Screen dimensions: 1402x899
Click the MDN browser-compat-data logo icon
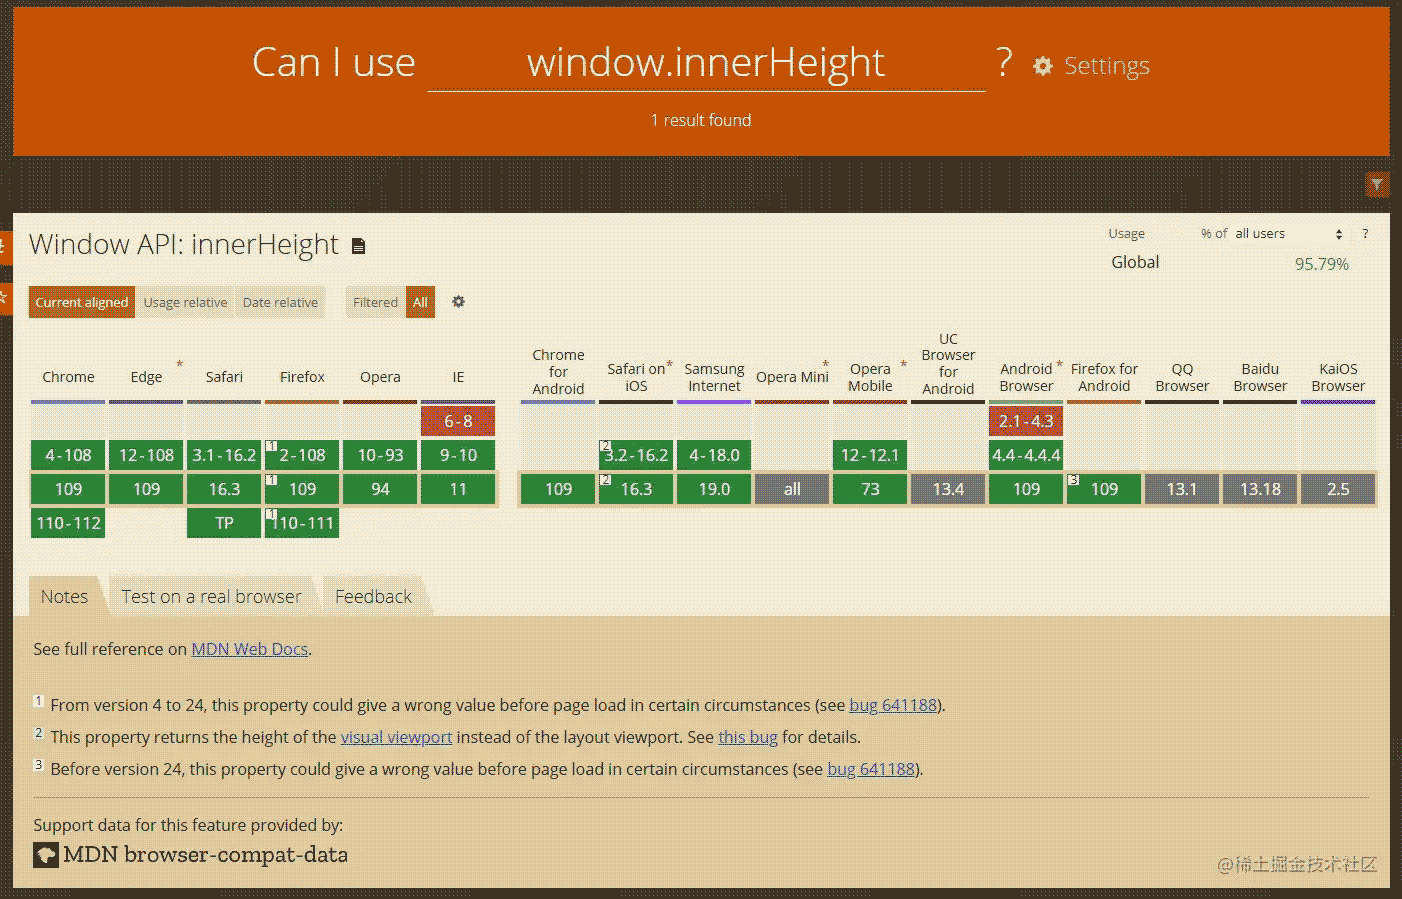pyautogui.click(x=46, y=855)
